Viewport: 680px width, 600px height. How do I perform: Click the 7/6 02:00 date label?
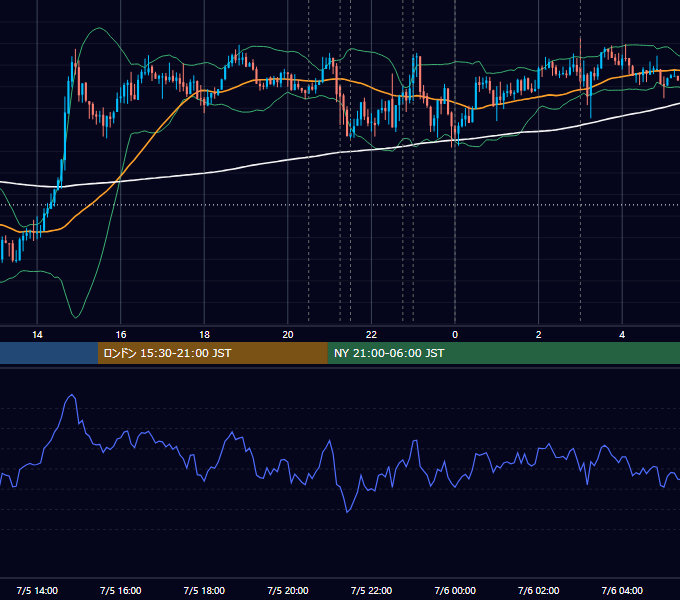(538, 590)
